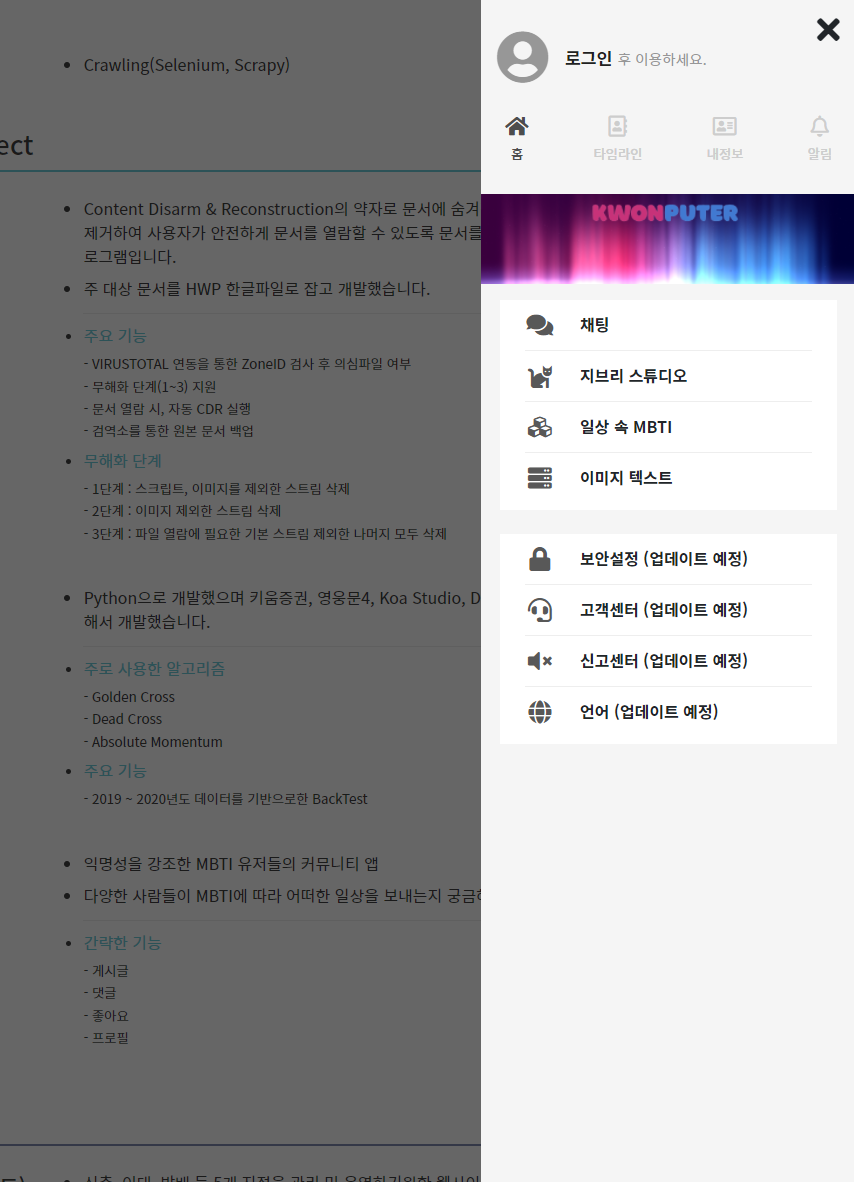Click the 고객센터 headset icon
The image size is (854, 1182).
540,610
